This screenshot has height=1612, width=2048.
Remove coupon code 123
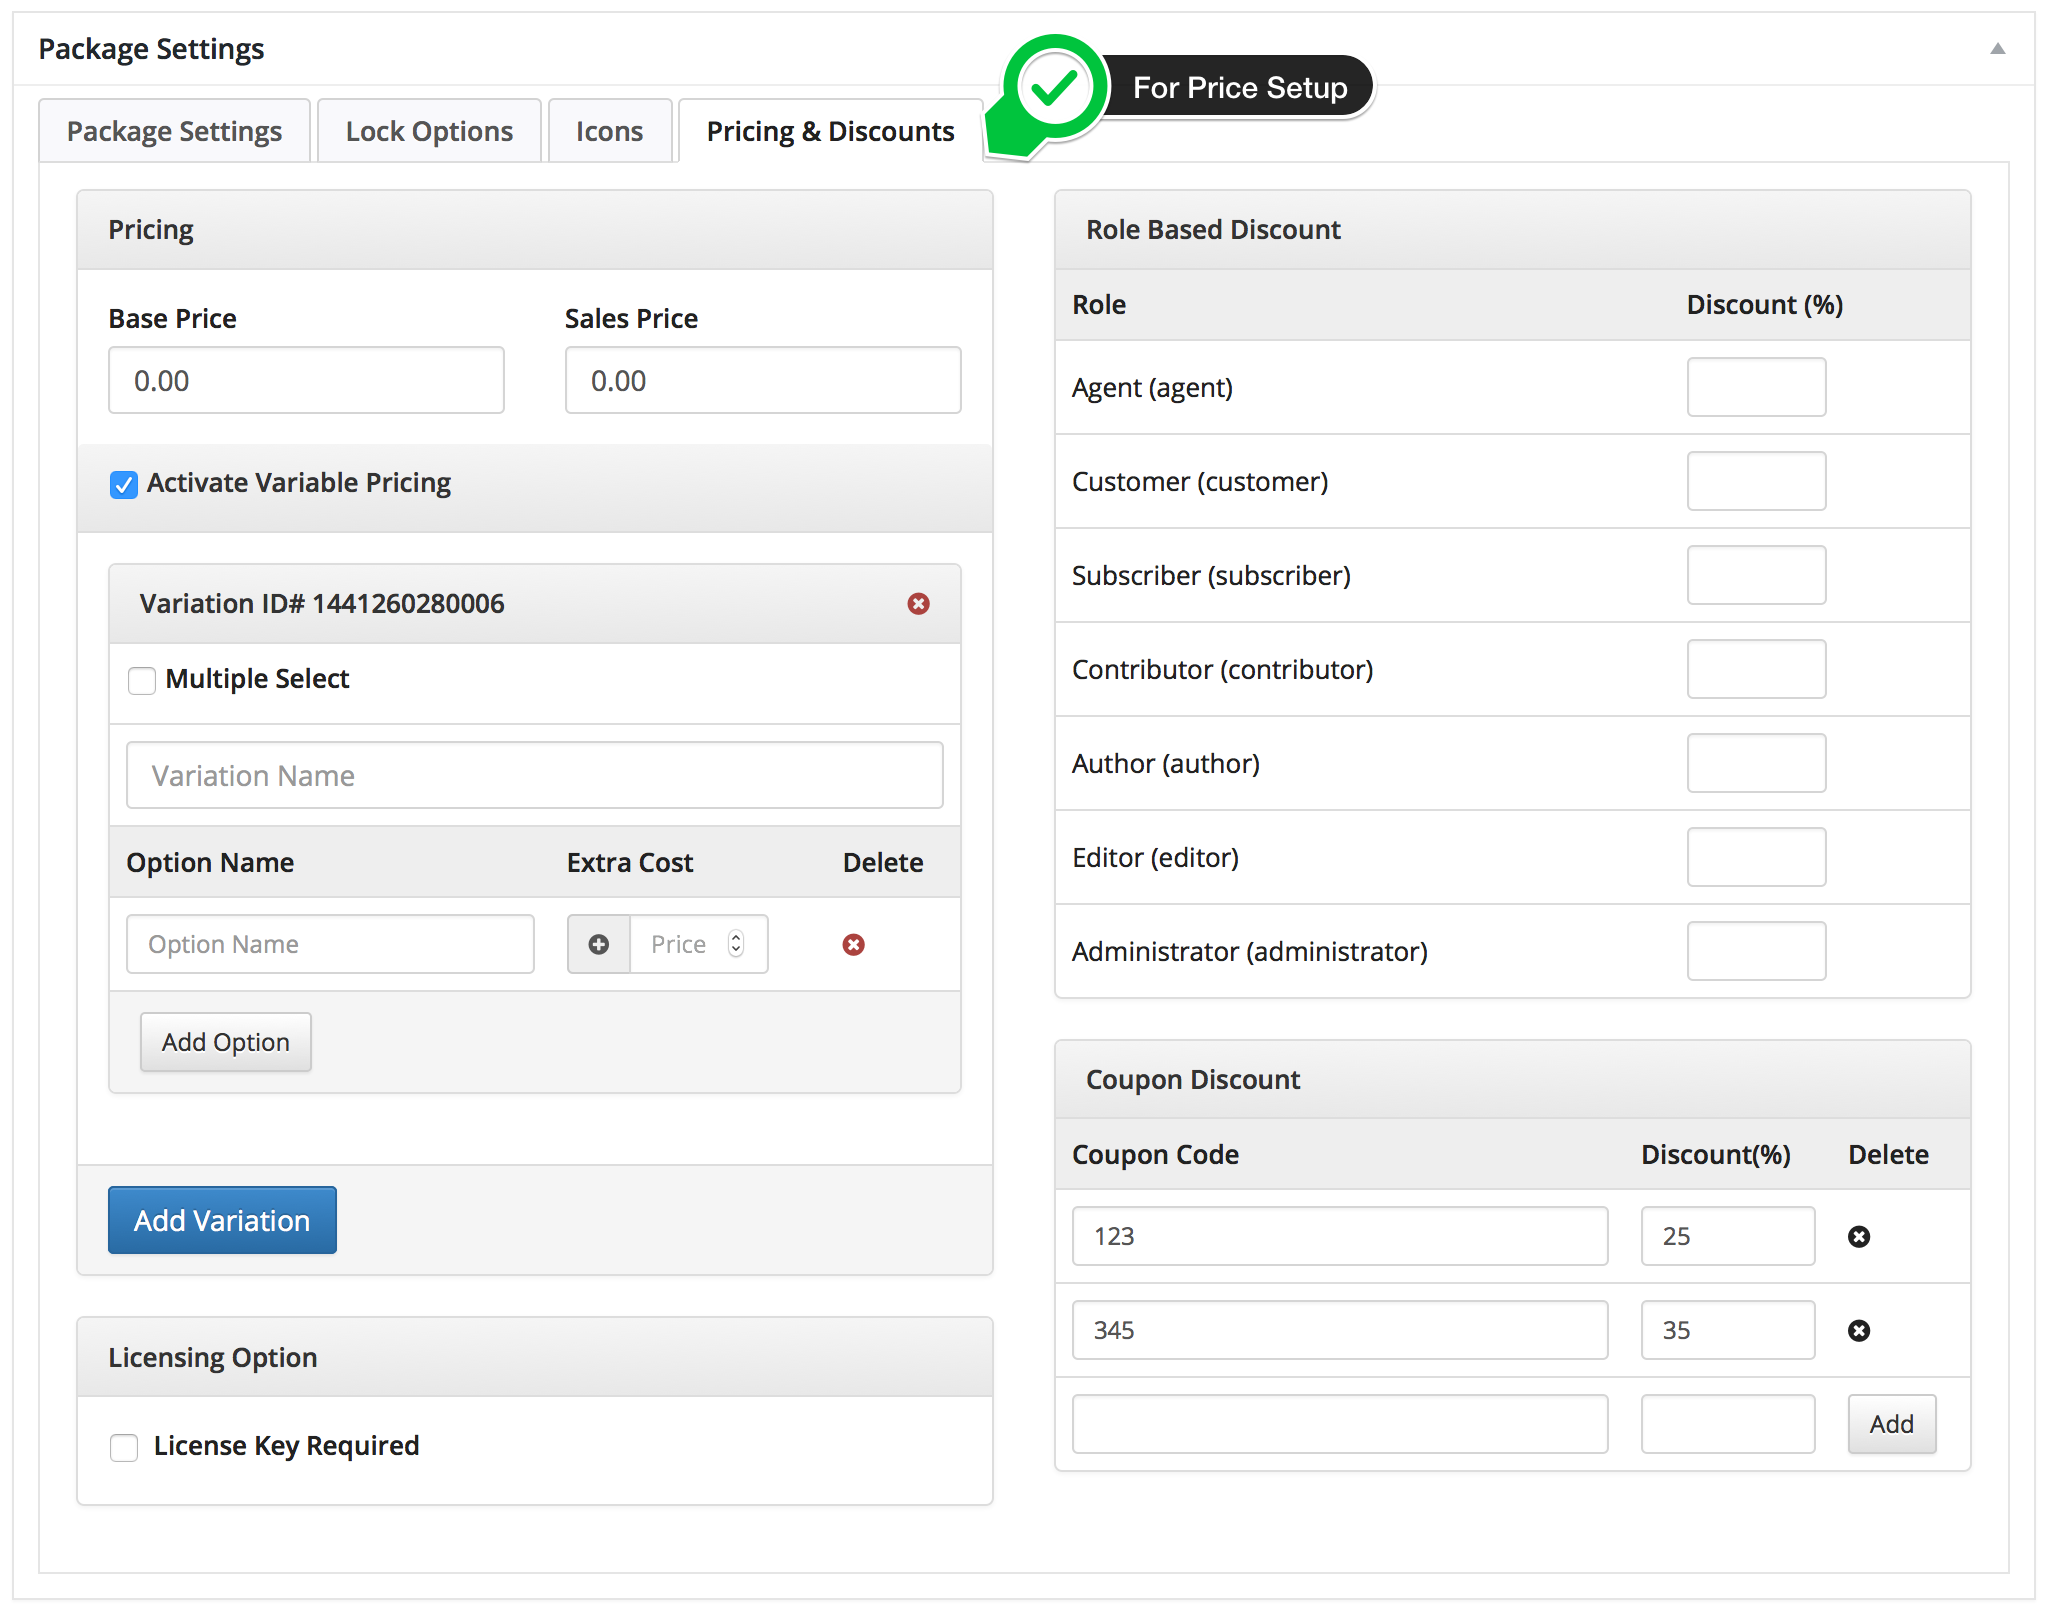(x=1858, y=1236)
